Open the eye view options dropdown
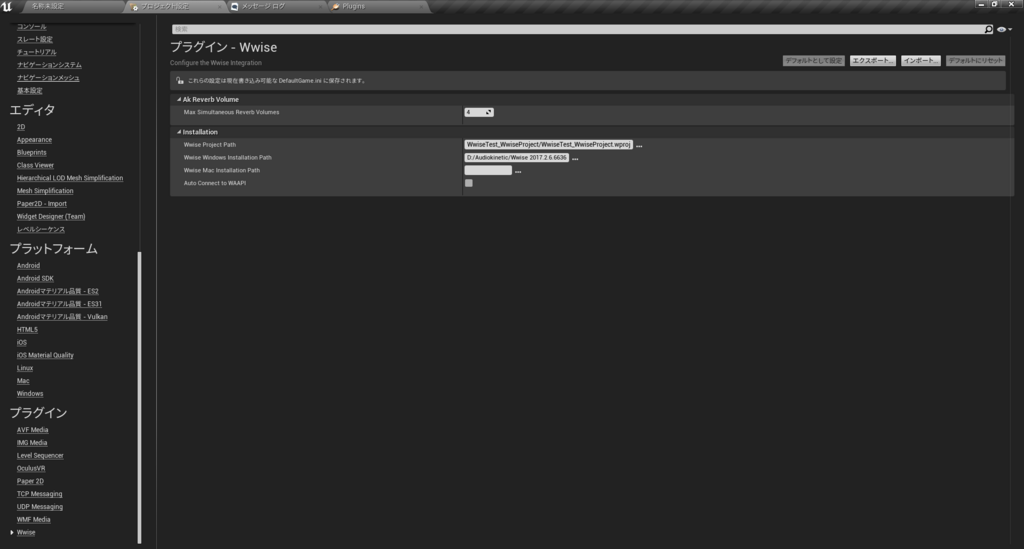This screenshot has height=549, width=1024. click(x=1004, y=29)
